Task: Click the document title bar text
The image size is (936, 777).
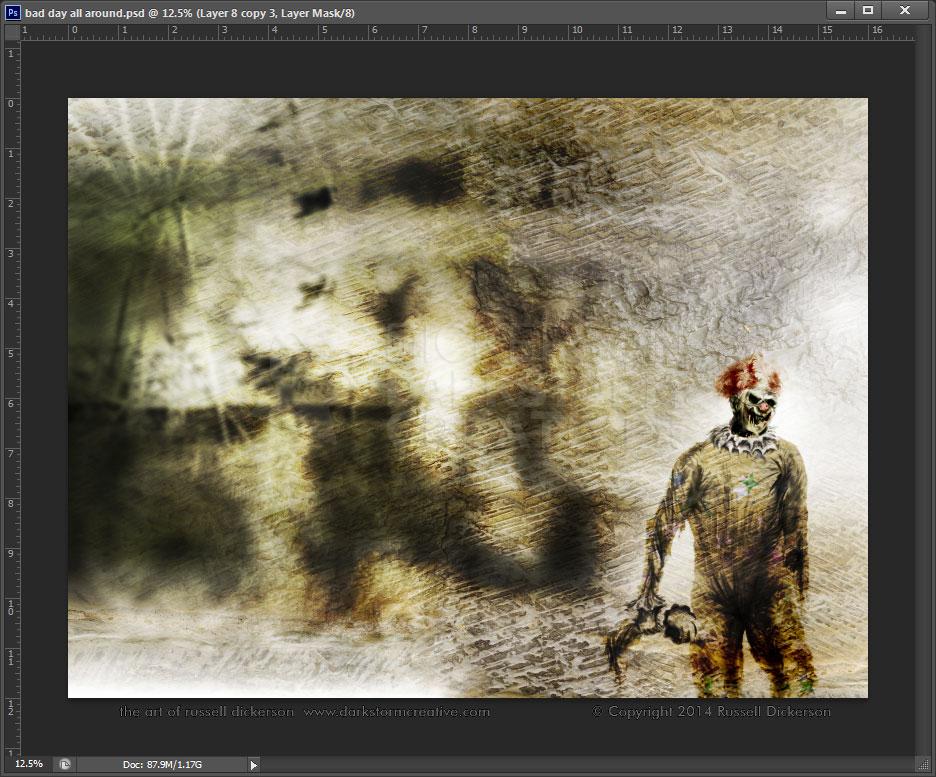Action: pos(190,13)
